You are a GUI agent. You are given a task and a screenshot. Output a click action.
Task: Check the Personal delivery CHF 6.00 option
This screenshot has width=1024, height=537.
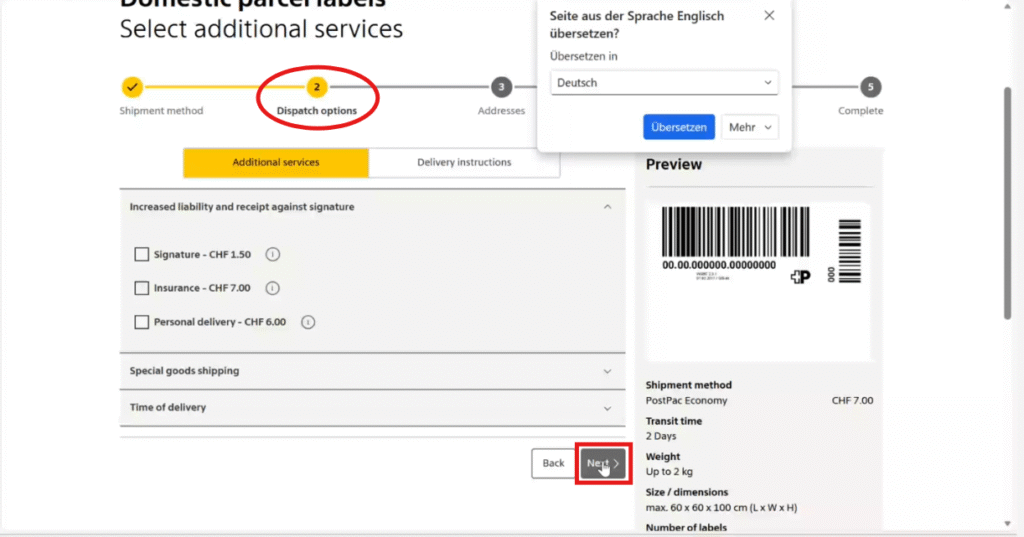(141, 322)
